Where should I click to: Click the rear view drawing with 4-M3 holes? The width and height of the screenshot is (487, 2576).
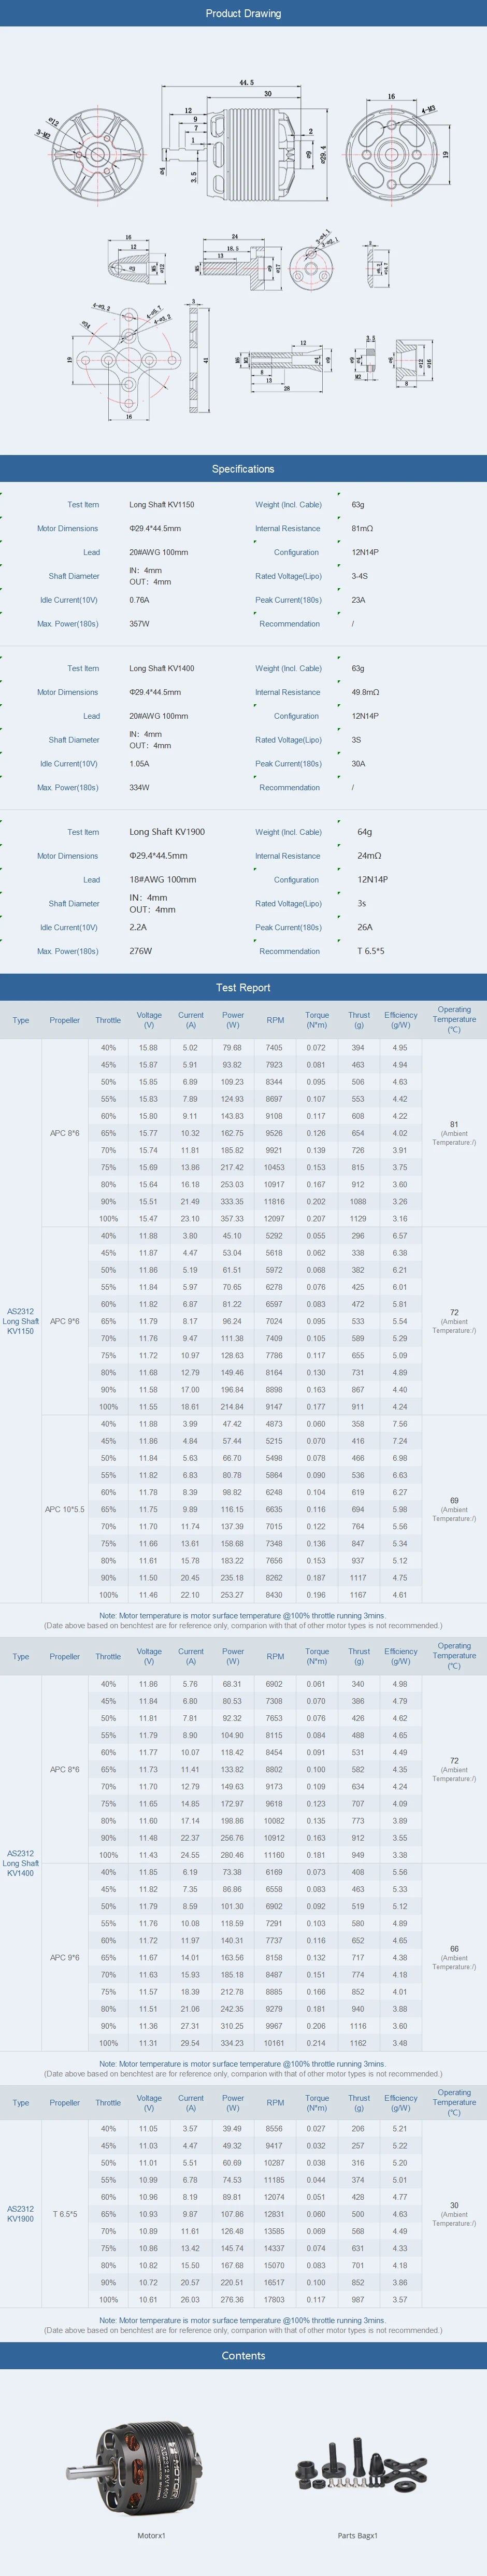click(x=394, y=148)
